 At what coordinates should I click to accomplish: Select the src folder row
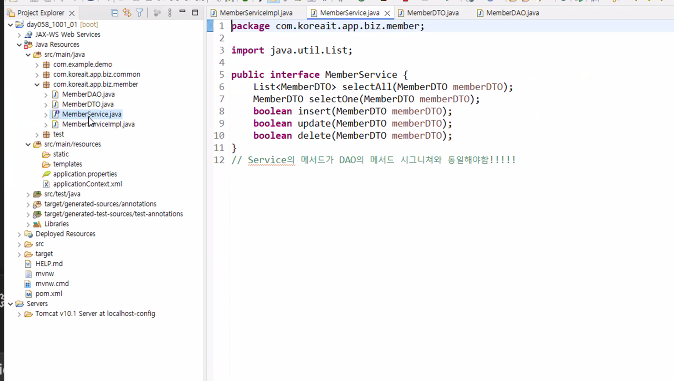click(x=40, y=244)
